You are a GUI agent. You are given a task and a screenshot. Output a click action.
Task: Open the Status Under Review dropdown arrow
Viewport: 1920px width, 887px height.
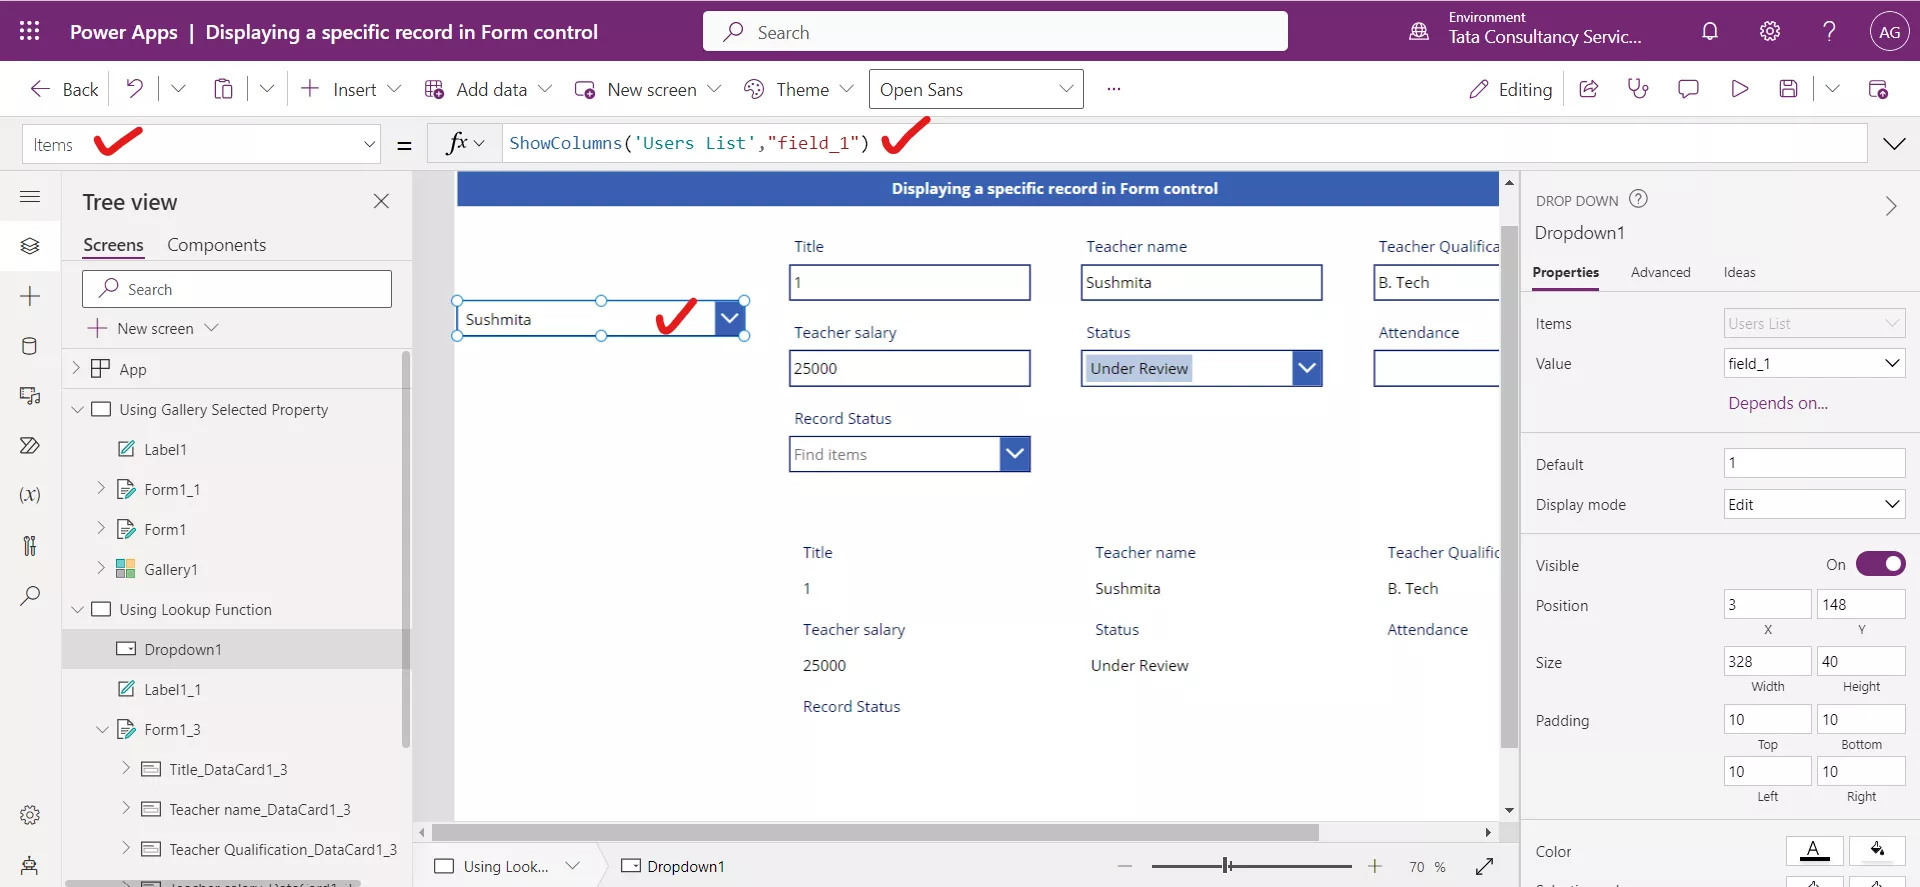coord(1307,368)
